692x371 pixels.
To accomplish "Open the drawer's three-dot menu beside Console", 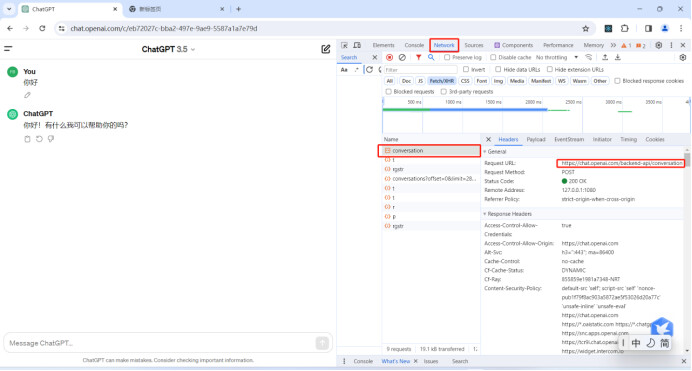I will tap(344, 361).
